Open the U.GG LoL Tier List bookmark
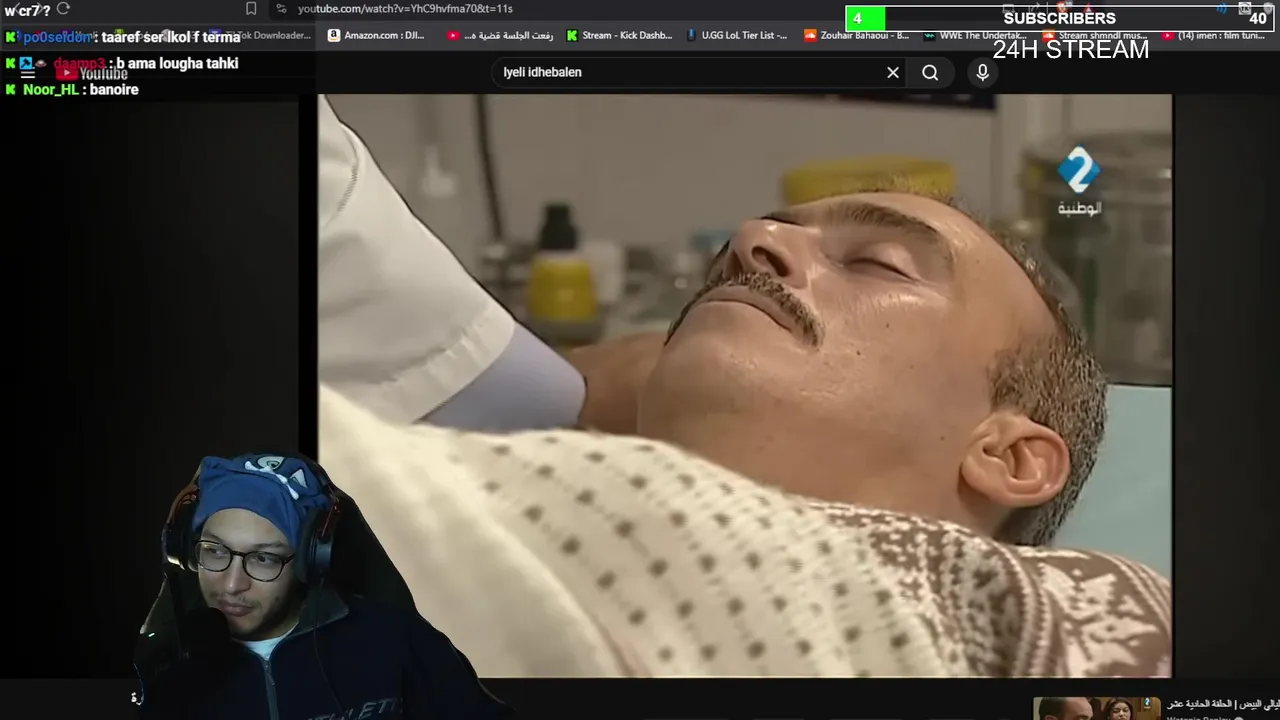1280x720 pixels. tap(737, 35)
